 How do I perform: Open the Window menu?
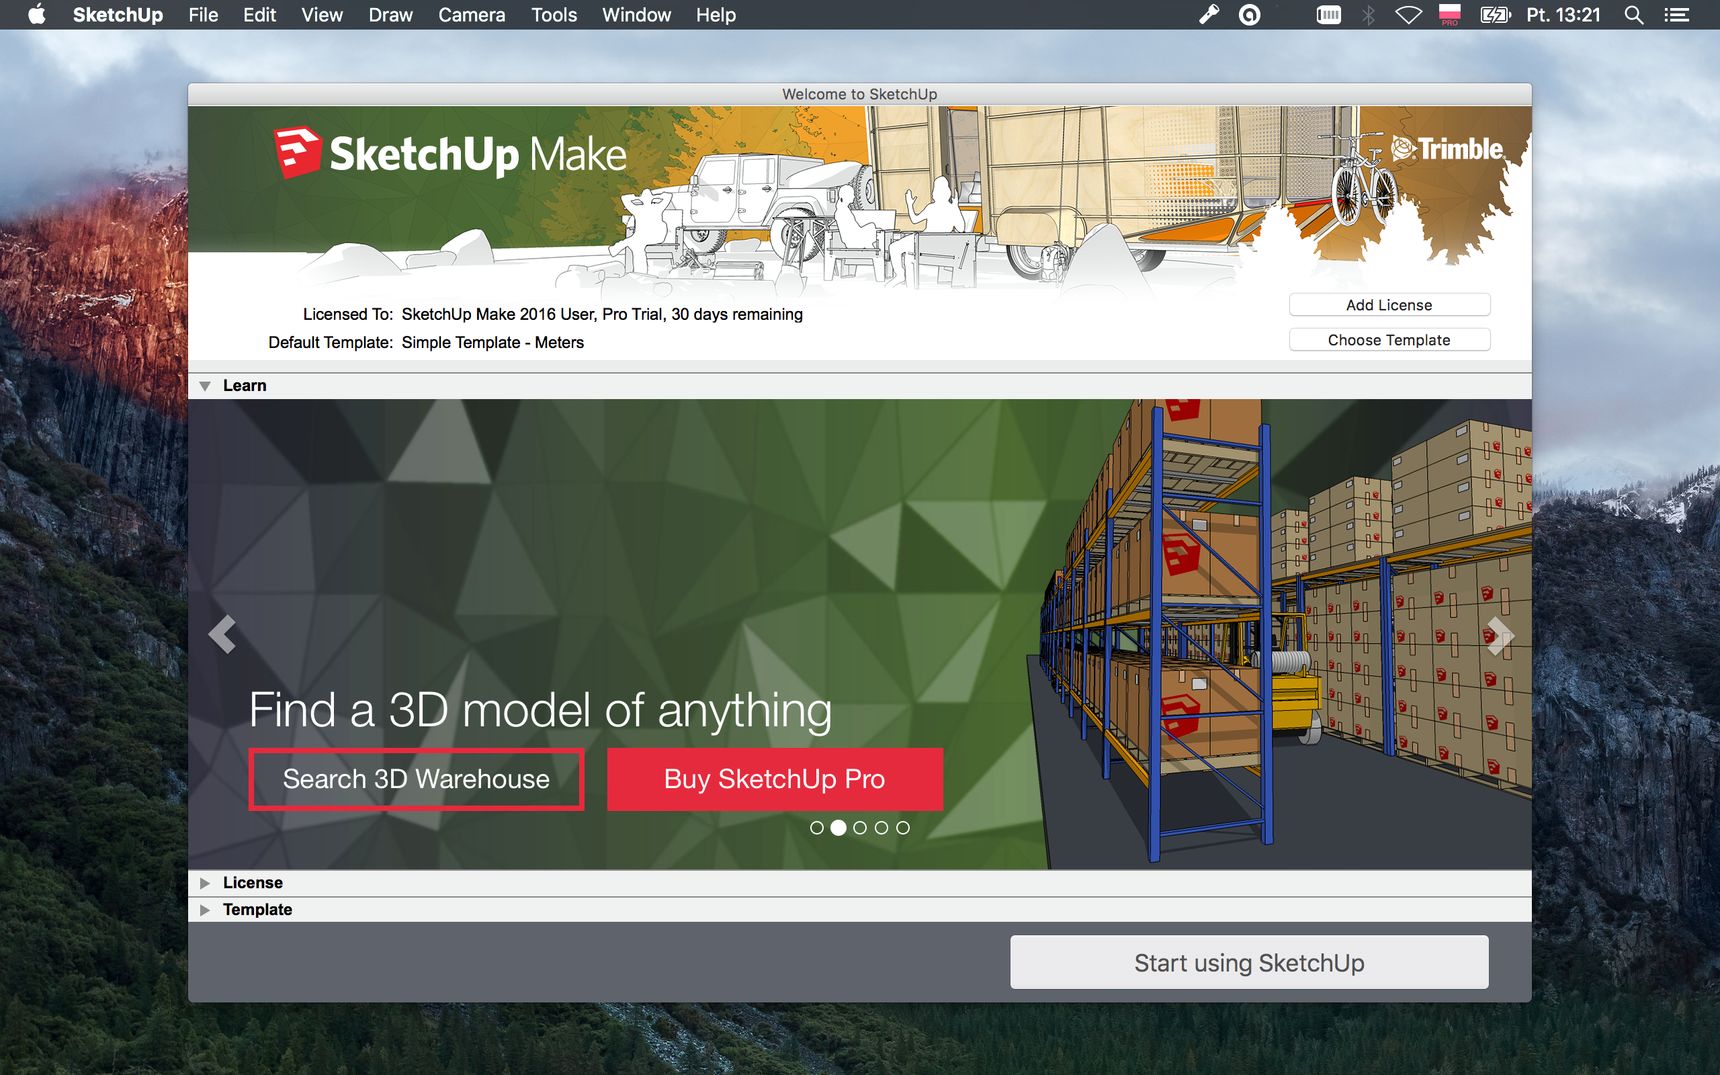[636, 15]
